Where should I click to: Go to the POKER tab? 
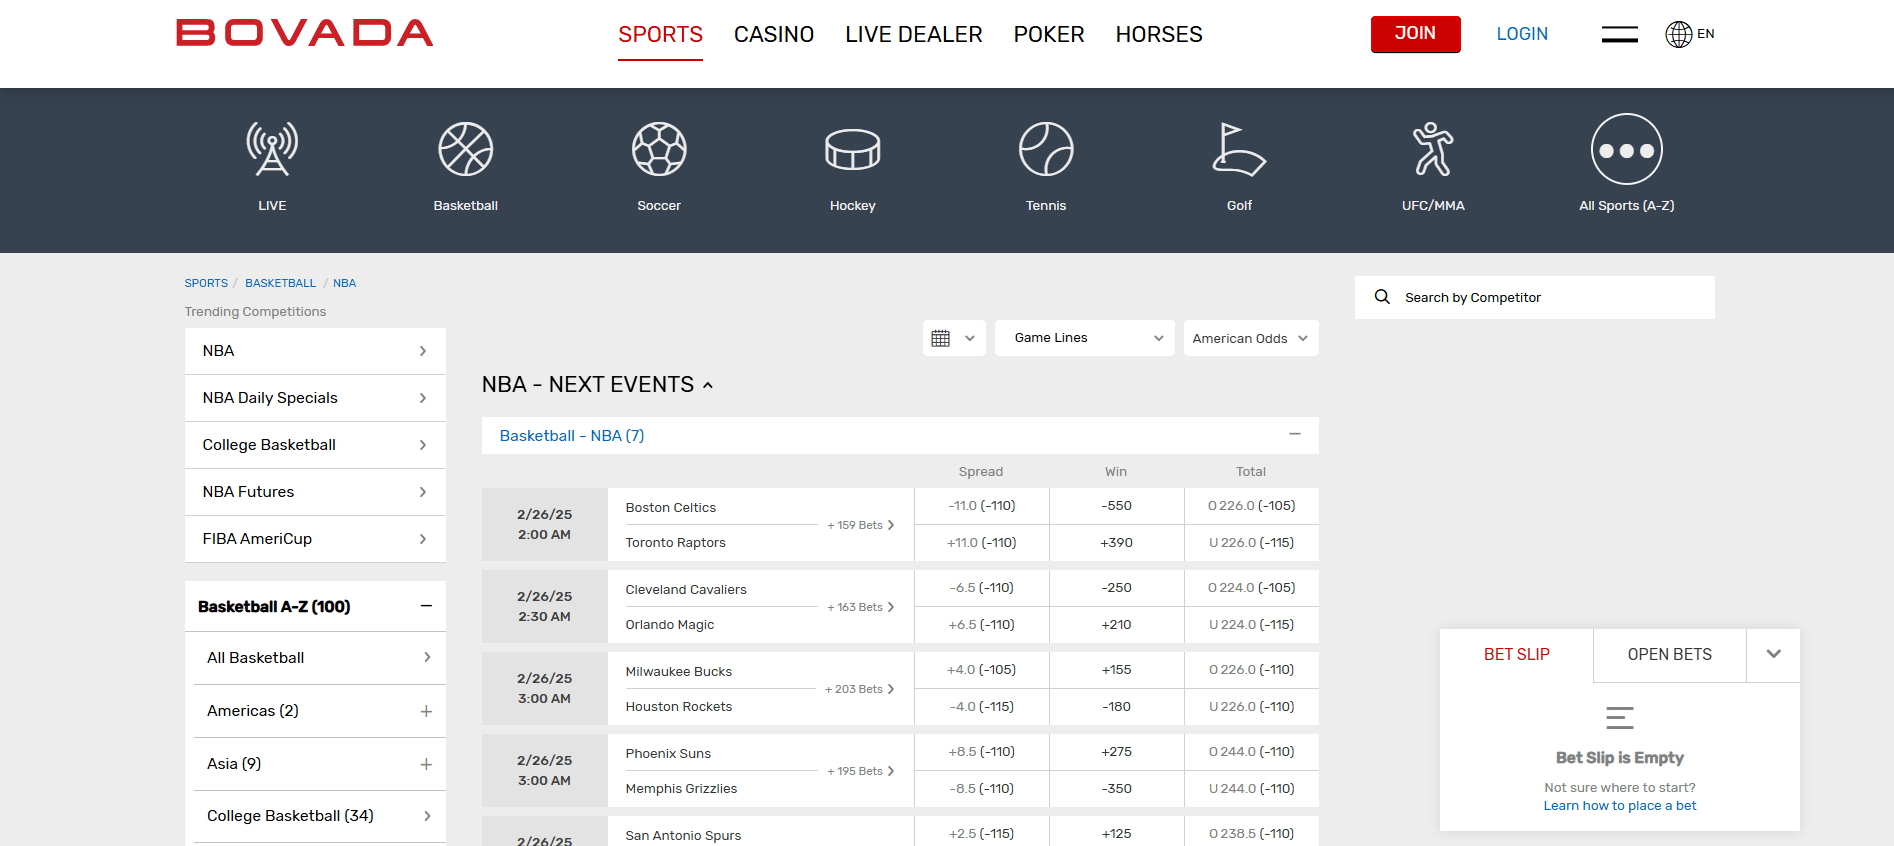(1049, 35)
